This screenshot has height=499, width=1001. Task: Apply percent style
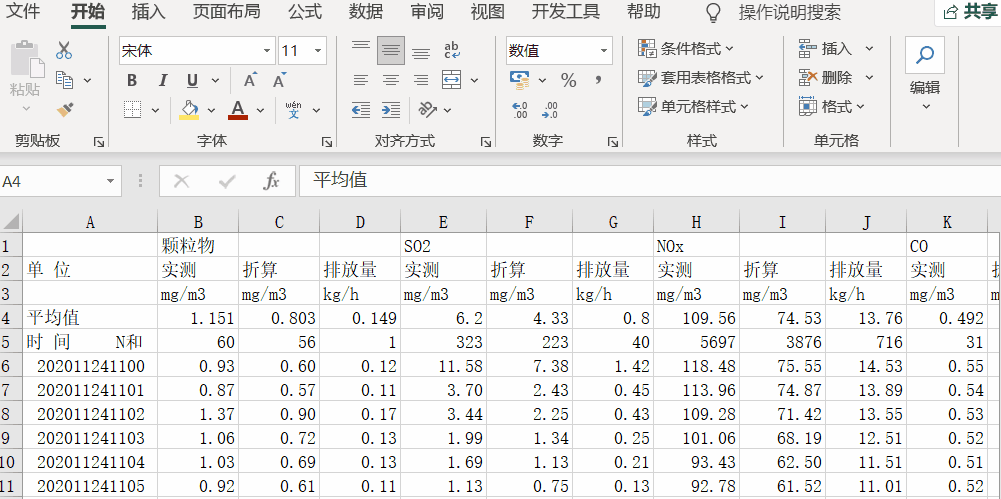tap(568, 80)
